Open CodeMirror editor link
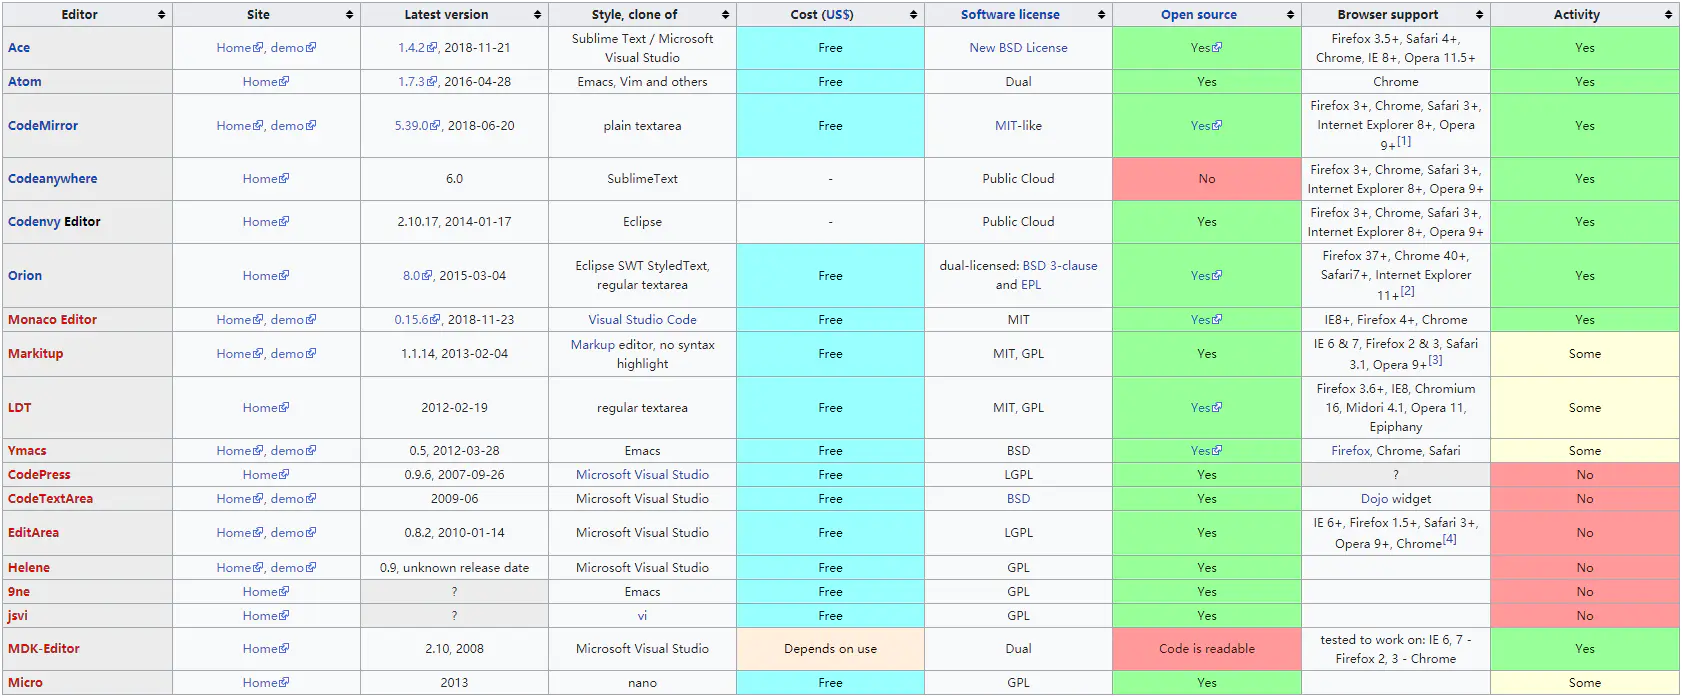Viewport: 1682px width, 698px height. coord(43,126)
